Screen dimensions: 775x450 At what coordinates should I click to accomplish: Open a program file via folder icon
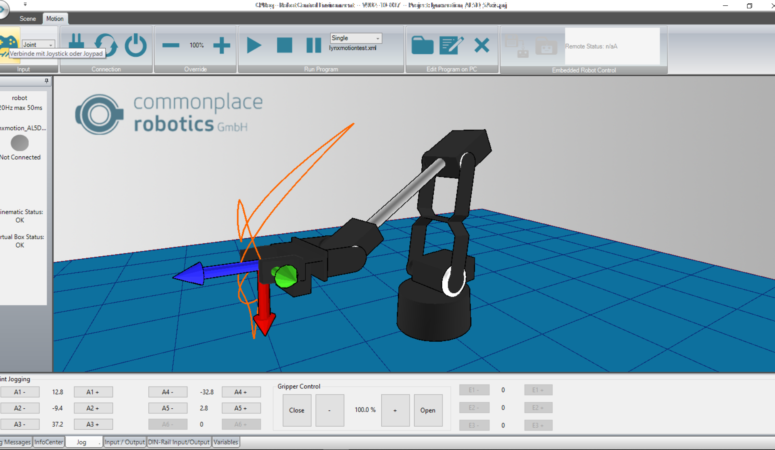[422, 45]
